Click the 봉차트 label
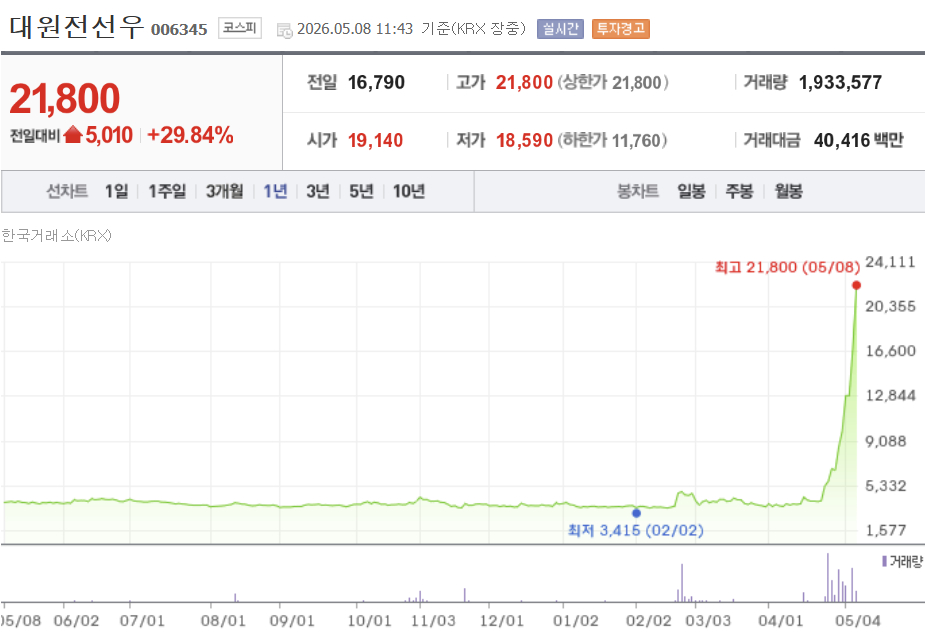 (638, 191)
